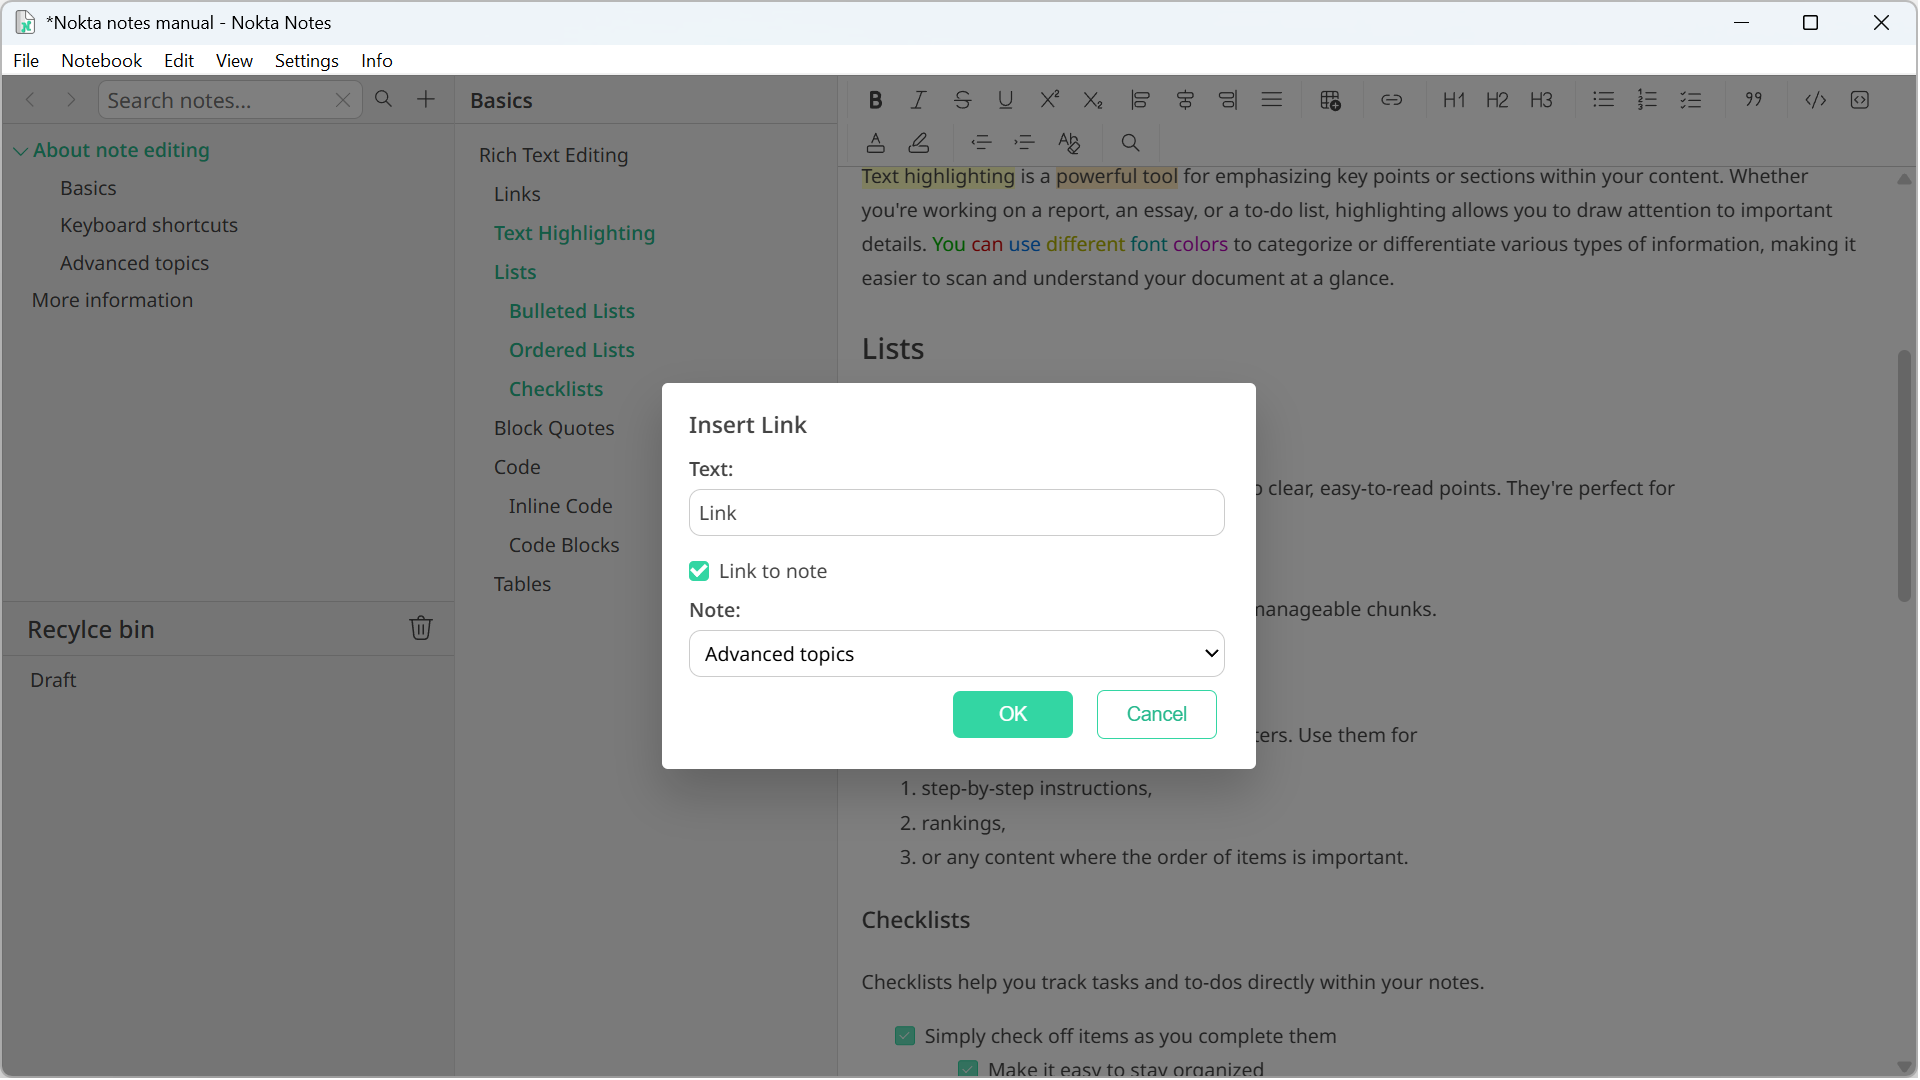Open find in note search
The width and height of the screenshot is (1920, 1080).
1131,142
